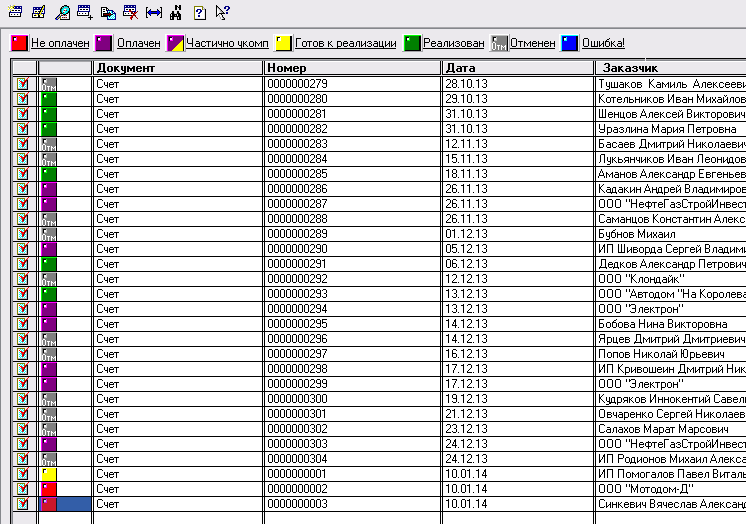Click the purple-yellow Частично укомп legend icon
The height and width of the screenshot is (524, 746).
[x=176, y=43]
